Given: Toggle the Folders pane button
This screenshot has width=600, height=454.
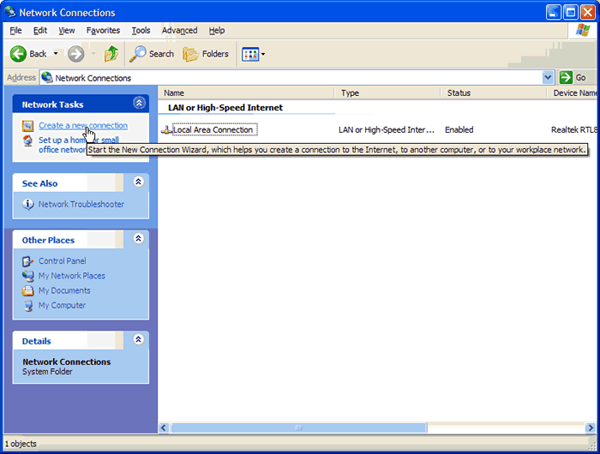Looking at the screenshot, I should tap(206, 54).
